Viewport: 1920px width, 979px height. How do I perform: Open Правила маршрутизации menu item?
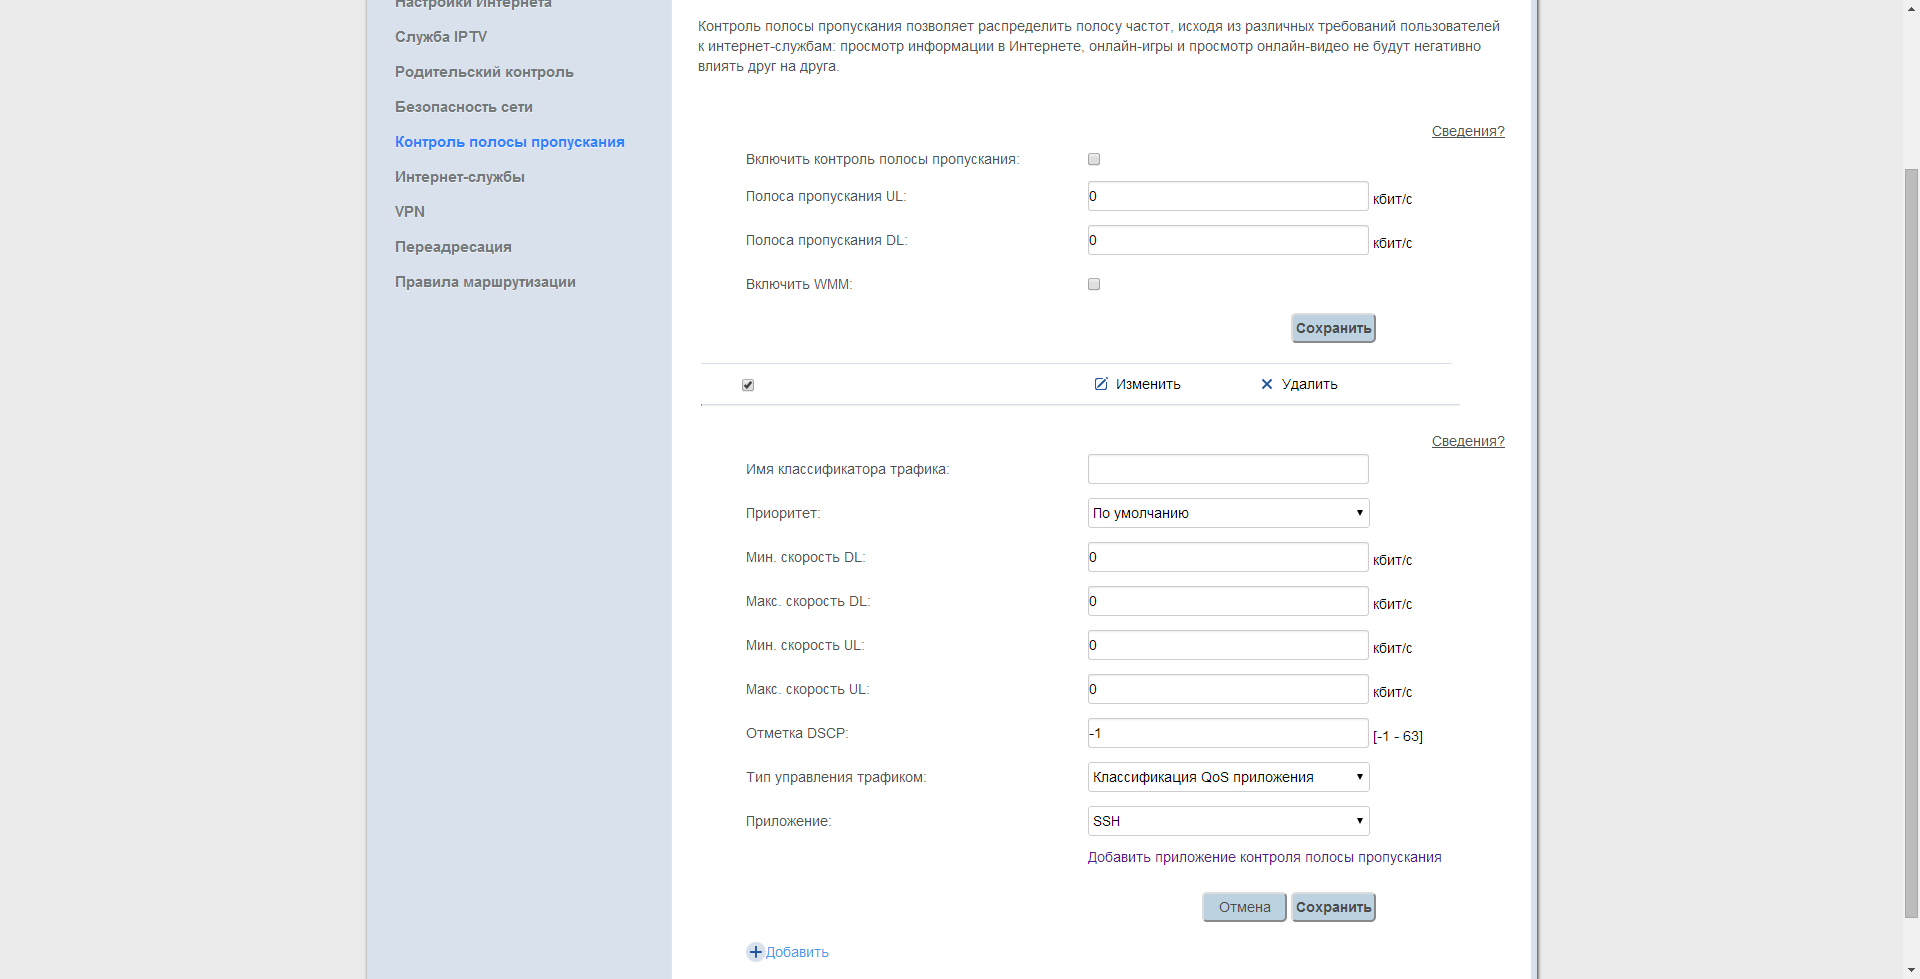pos(485,282)
